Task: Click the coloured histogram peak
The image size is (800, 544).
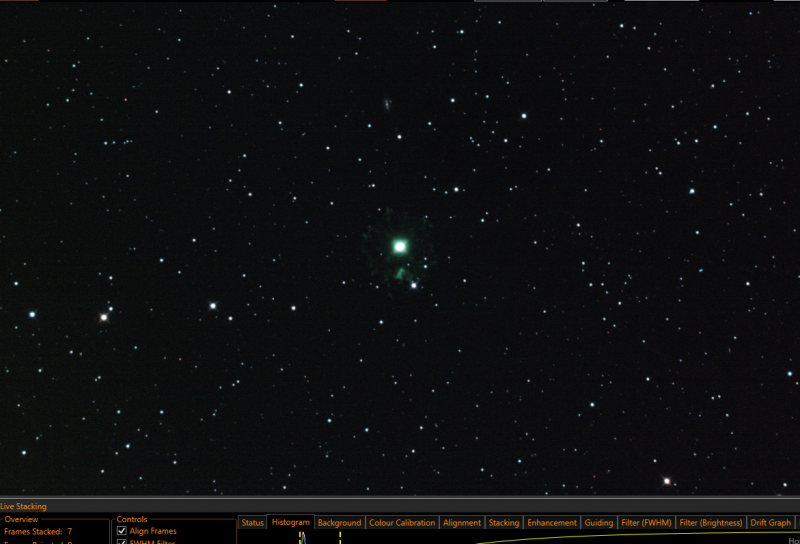Action: point(303,537)
